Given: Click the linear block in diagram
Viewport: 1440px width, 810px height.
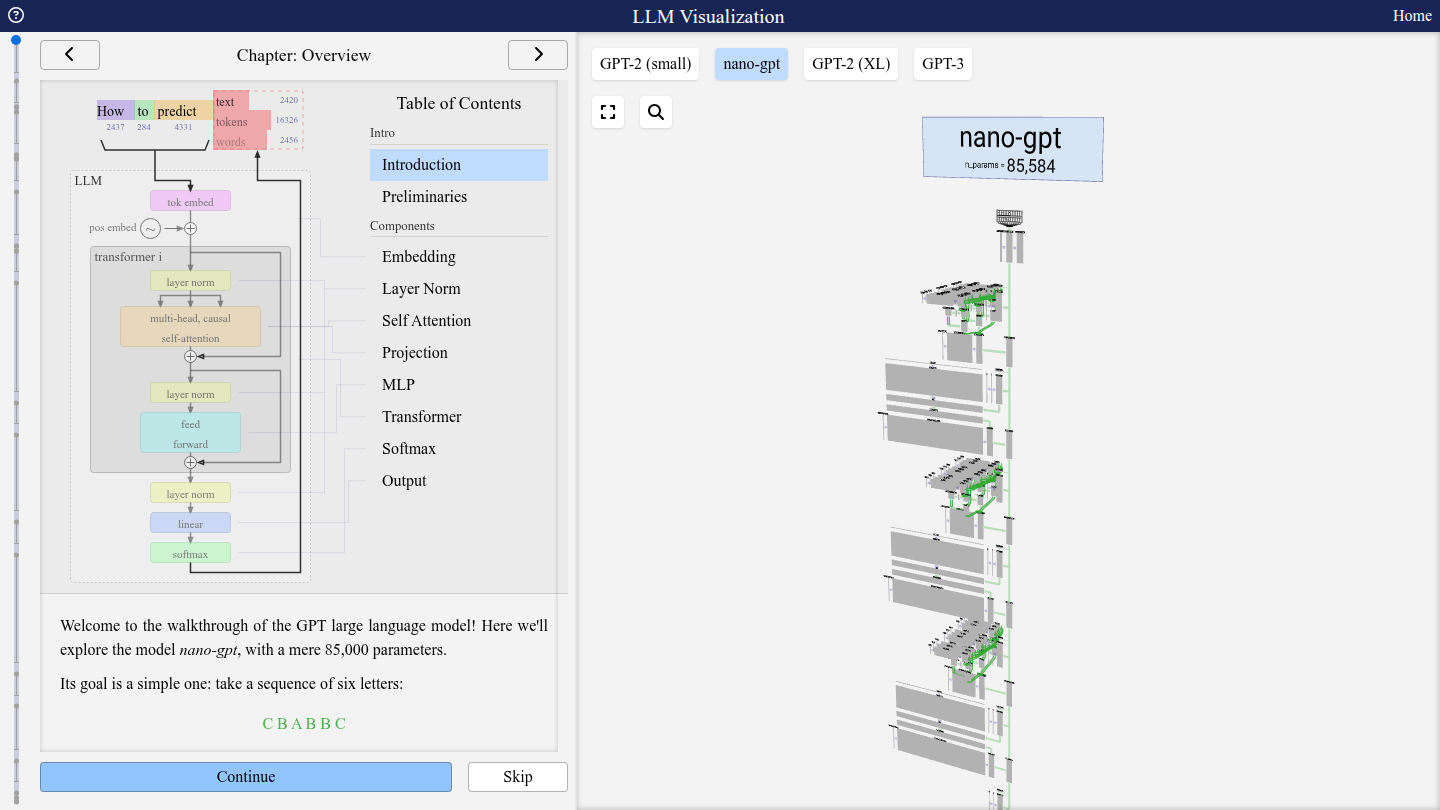Looking at the screenshot, I should 190,523.
